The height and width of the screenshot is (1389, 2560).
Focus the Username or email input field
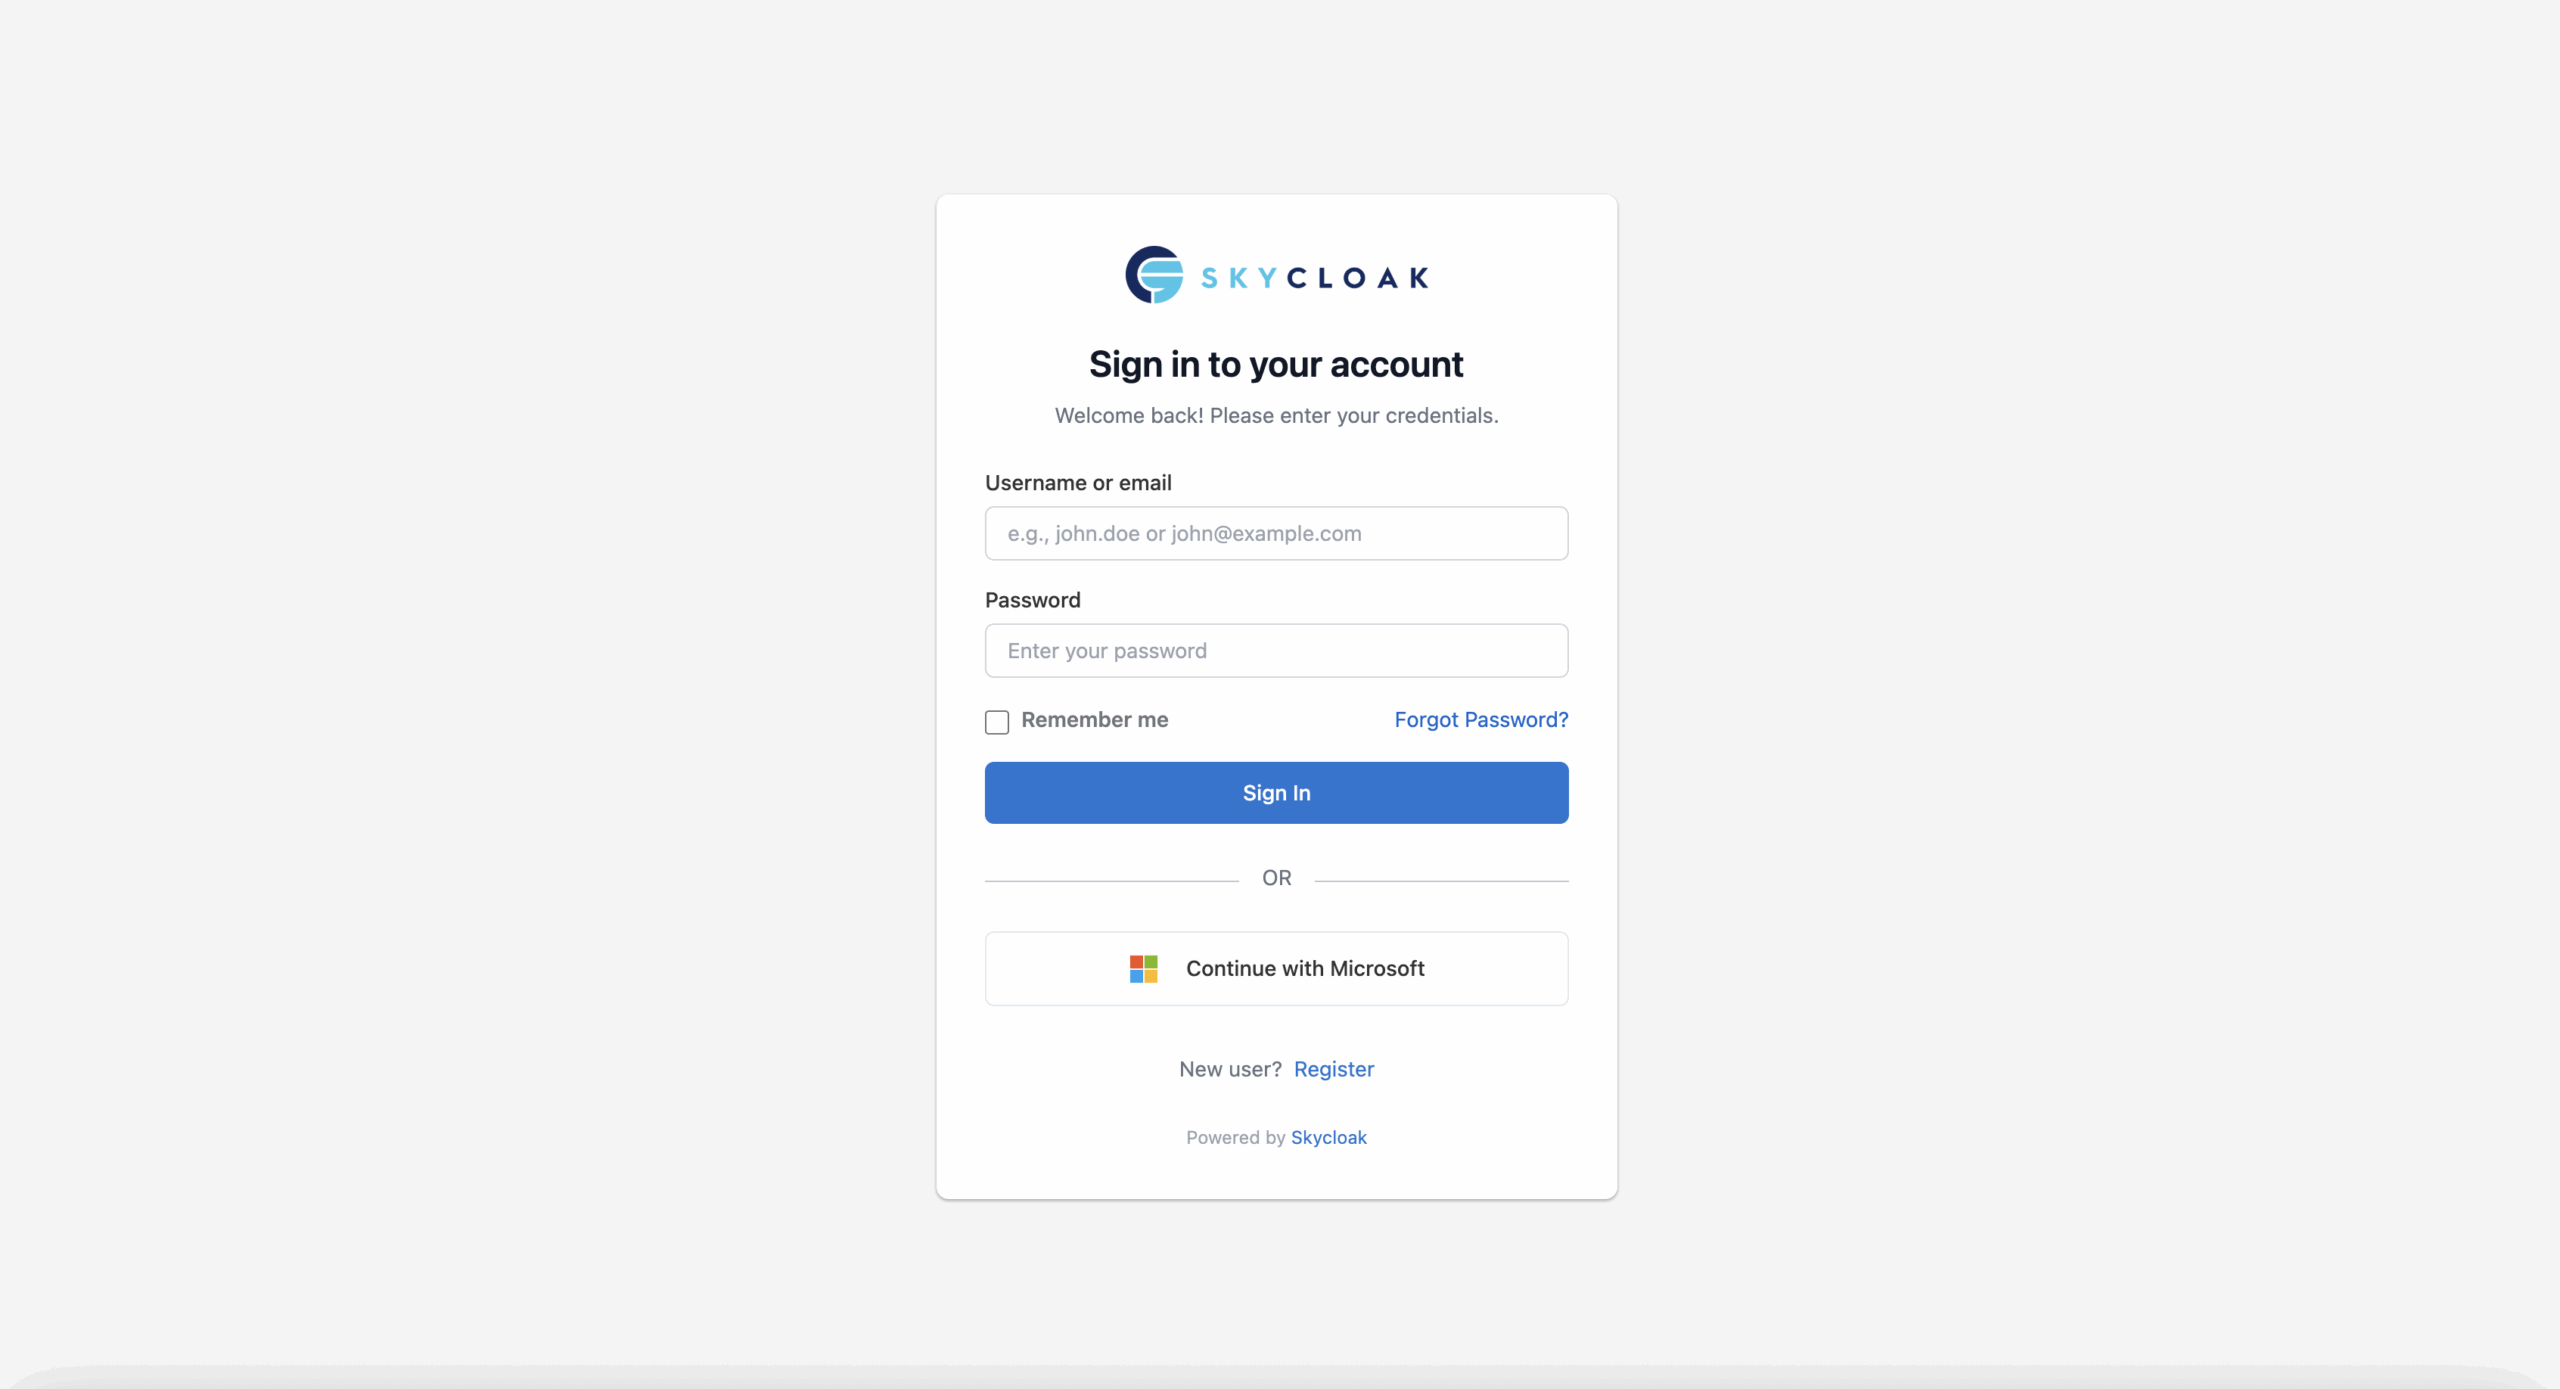coord(1276,533)
